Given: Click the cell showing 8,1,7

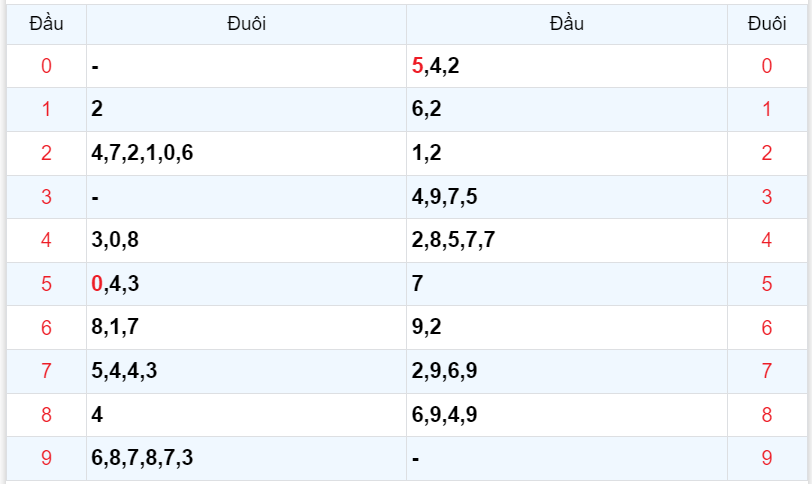Looking at the screenshot, I should pos(114,327).
